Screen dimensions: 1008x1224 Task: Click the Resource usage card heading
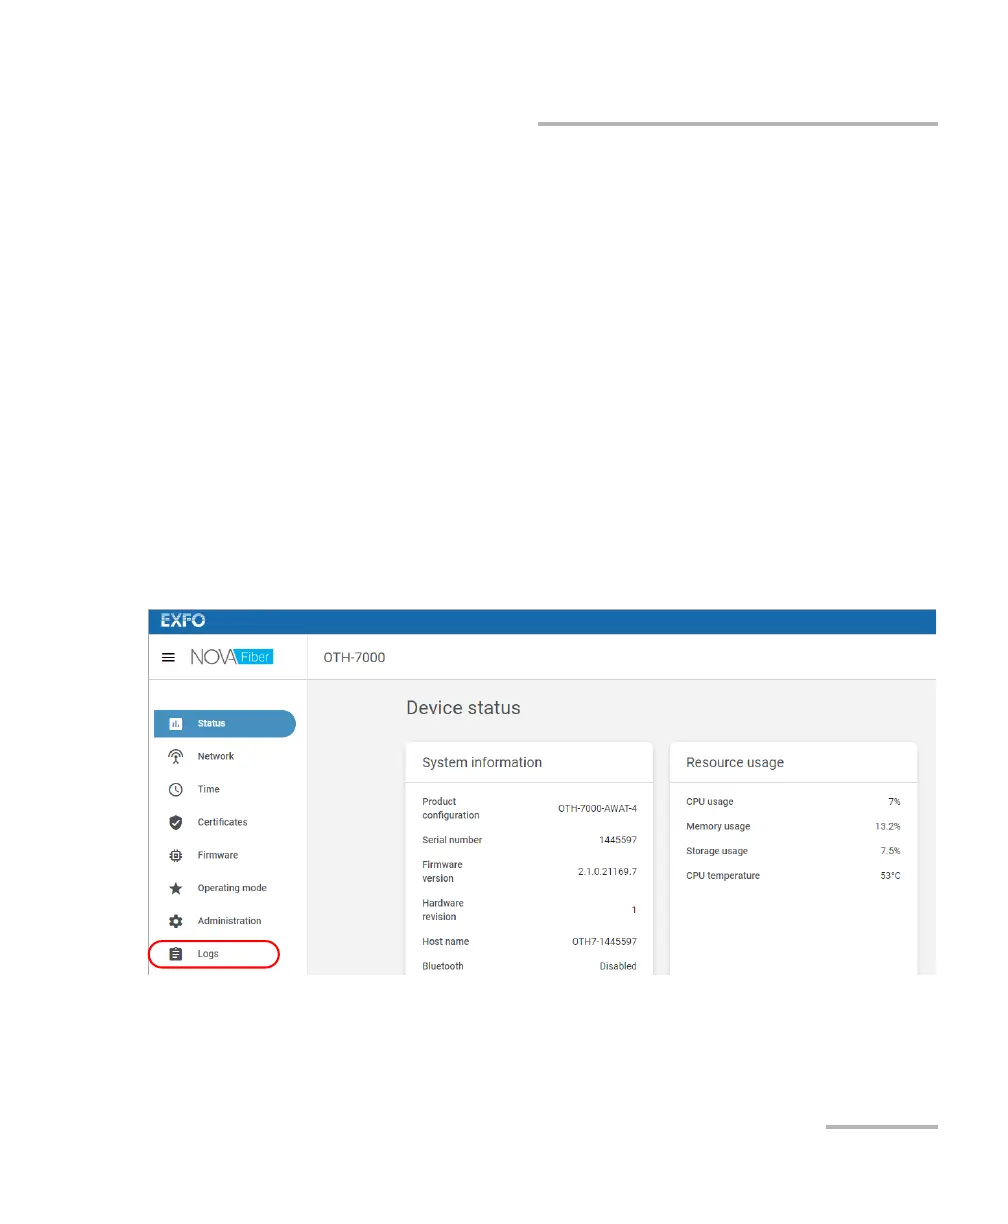click(x=735, y=762)
